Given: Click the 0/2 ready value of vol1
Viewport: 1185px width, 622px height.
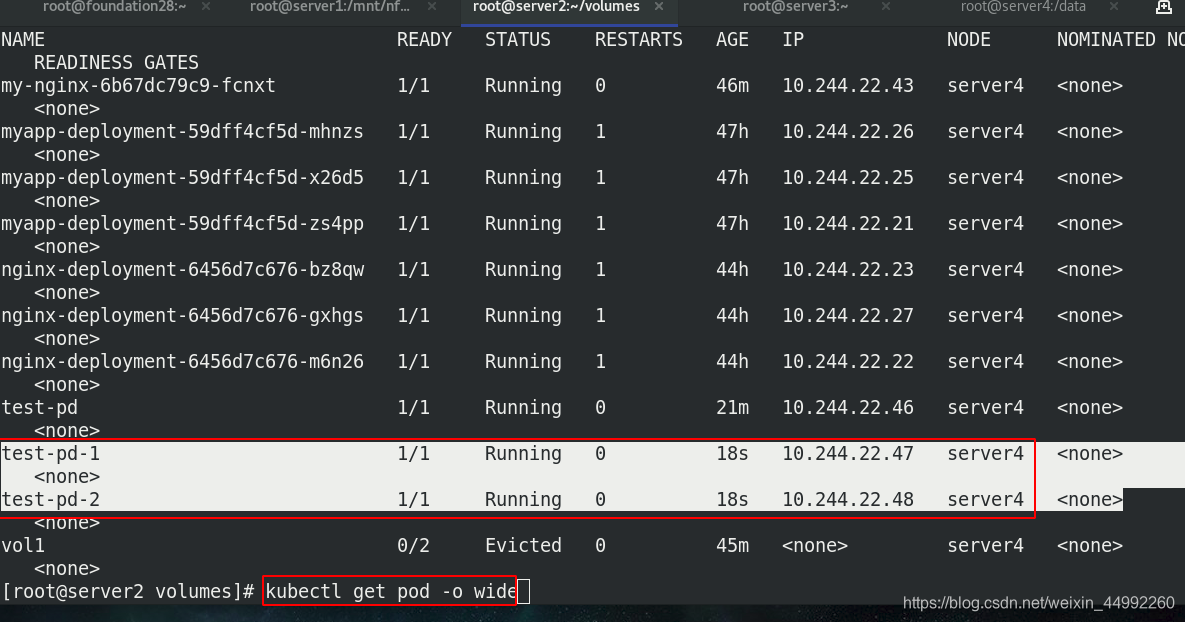Looking at the screenshot, I should tap(413, 546).
